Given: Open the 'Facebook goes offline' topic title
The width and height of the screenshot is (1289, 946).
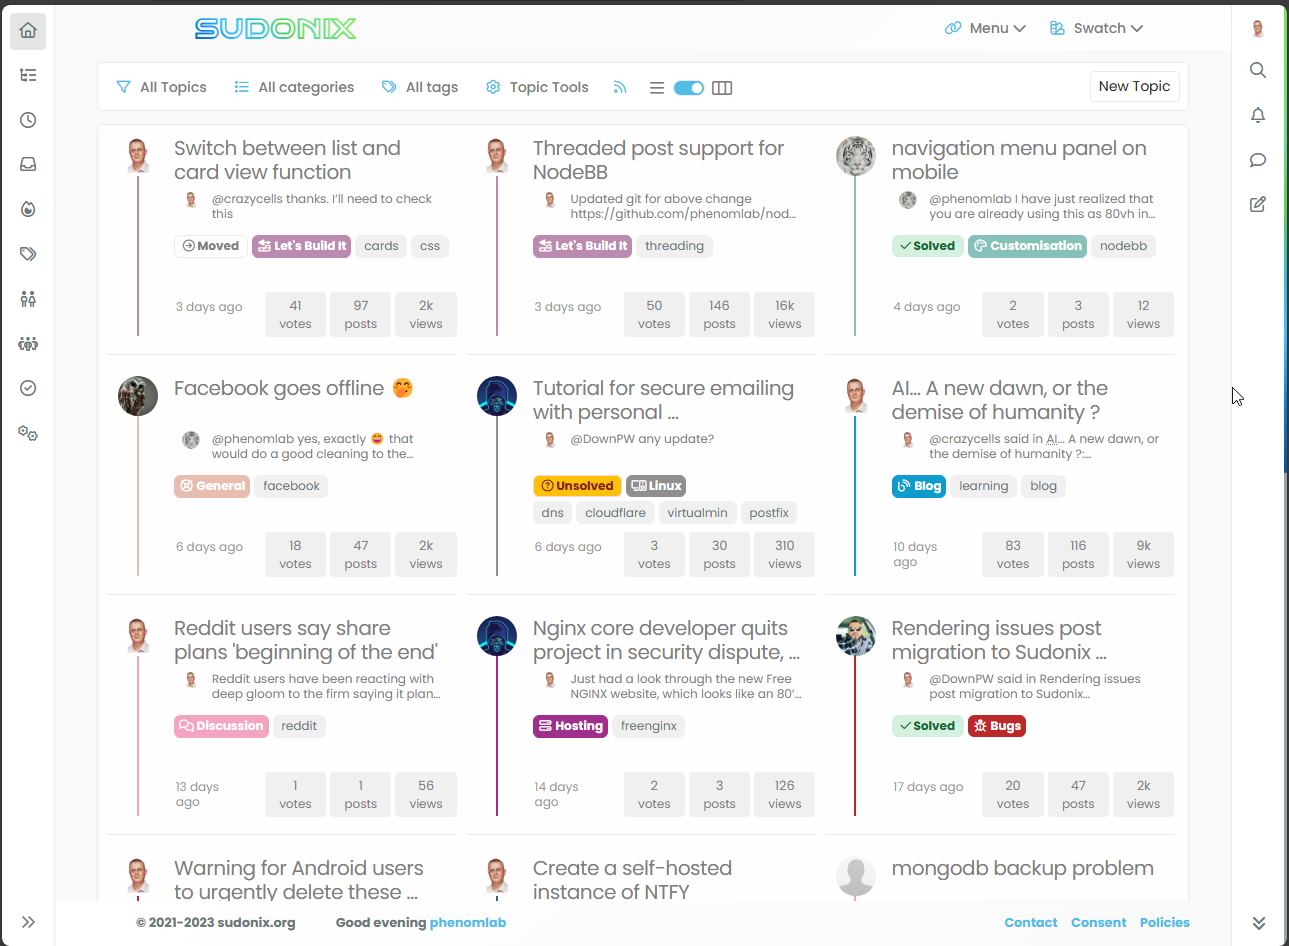Looking at the screenshot, I should click(279, 388).
